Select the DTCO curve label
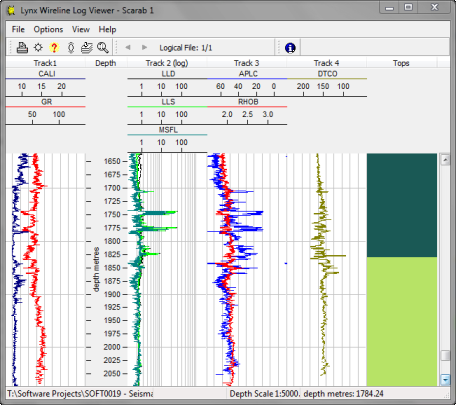 [327, 74]
